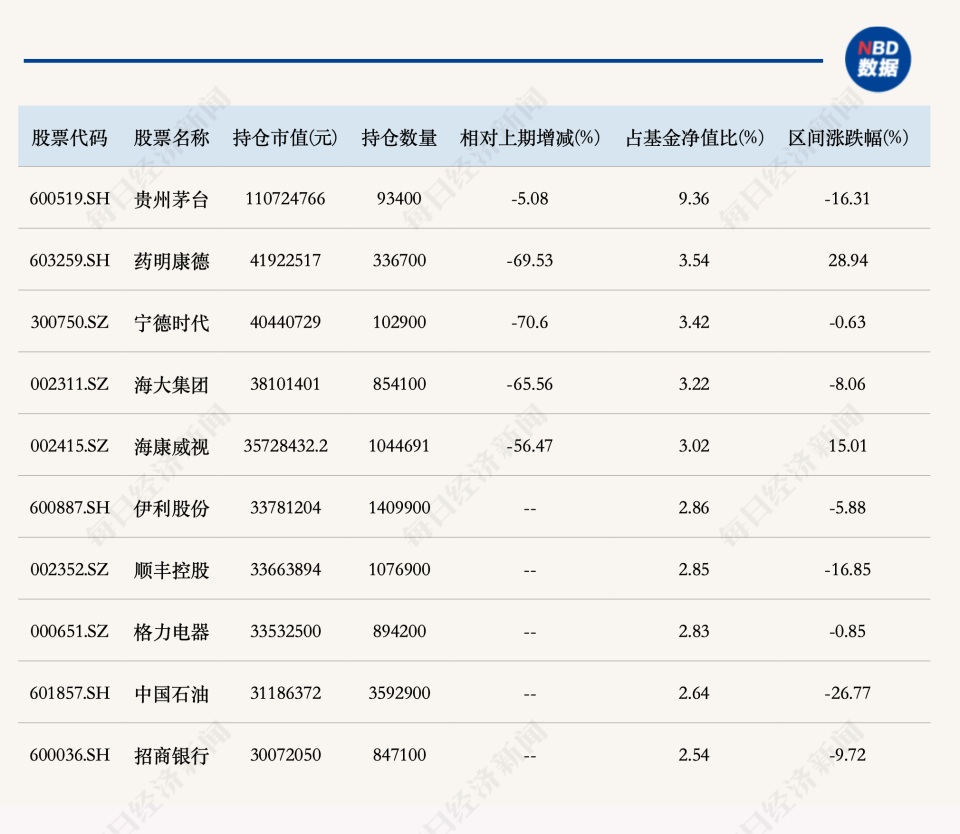Click holding quantity 93400
This screenshot has height=834, width=960.
[399, 199]
